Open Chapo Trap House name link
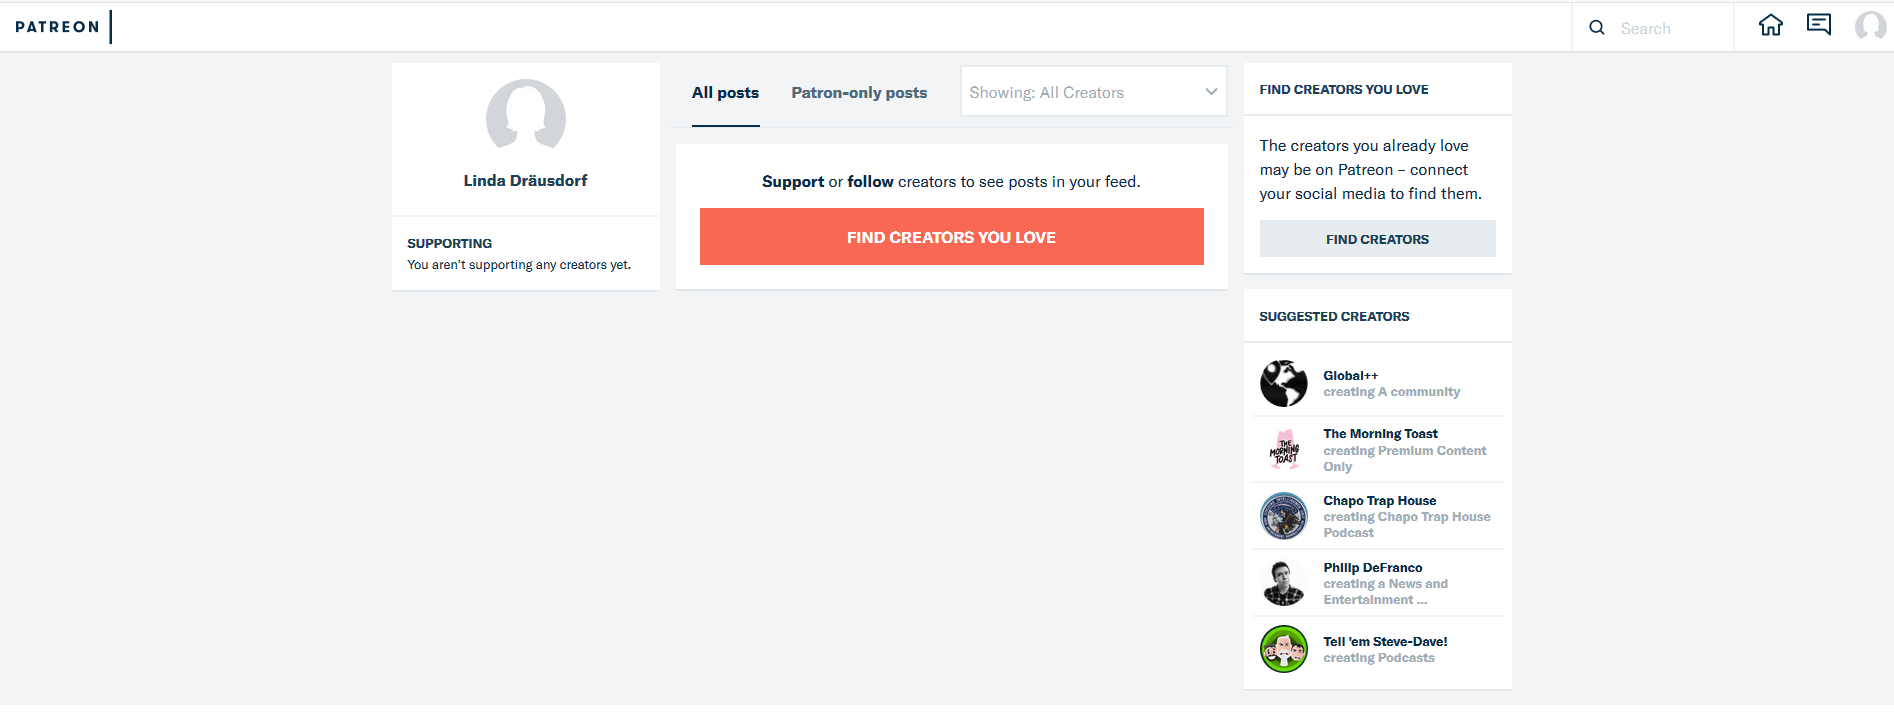Viewport: 1894px width, 724px height. 1379,501
